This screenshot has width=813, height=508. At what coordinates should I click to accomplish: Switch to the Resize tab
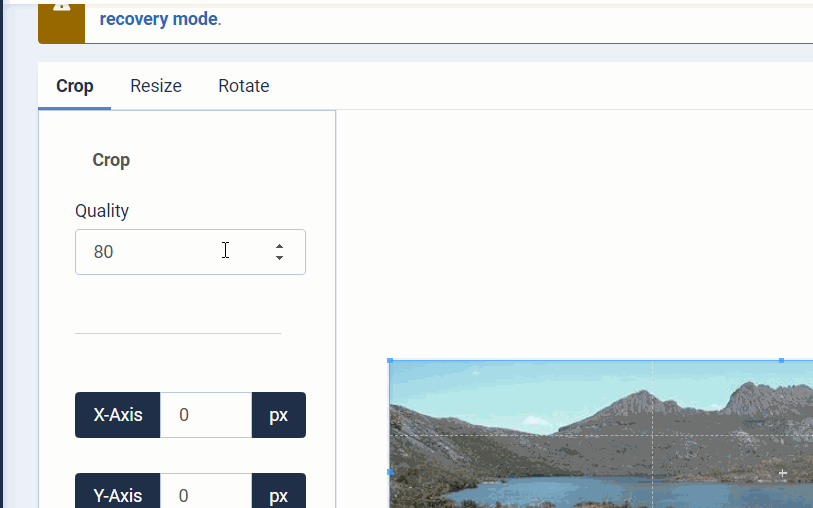point(156,86)
